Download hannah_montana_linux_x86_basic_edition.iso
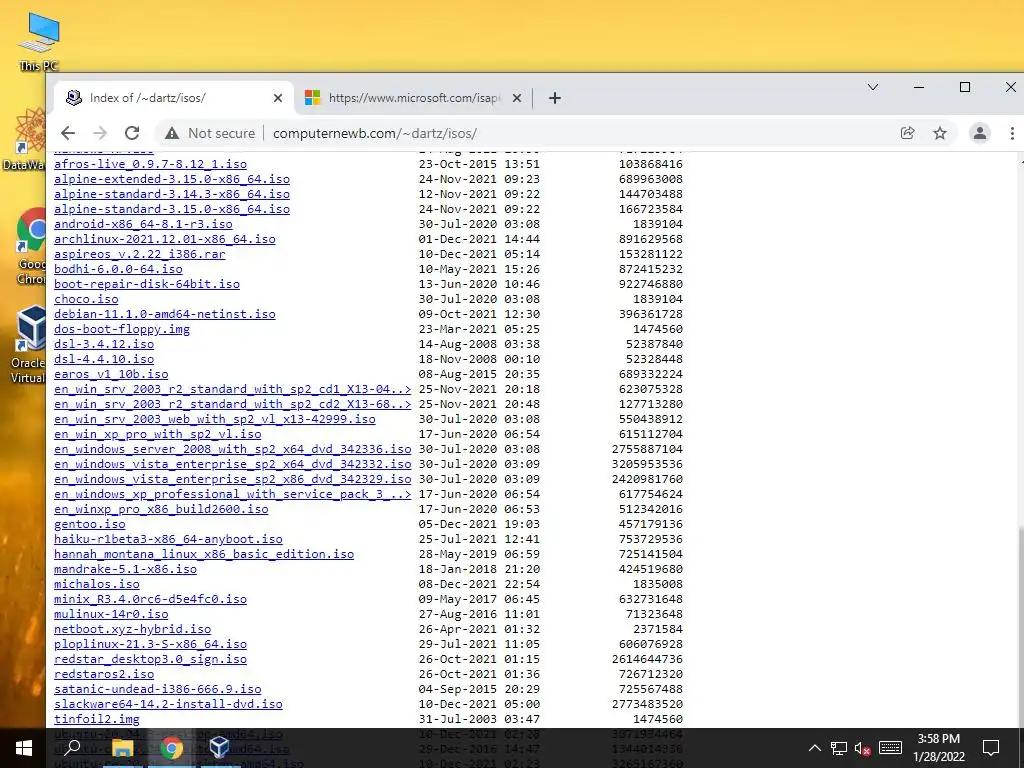Screen dimensions: 1024x768 pyautogui.click(x=204, y=554)
